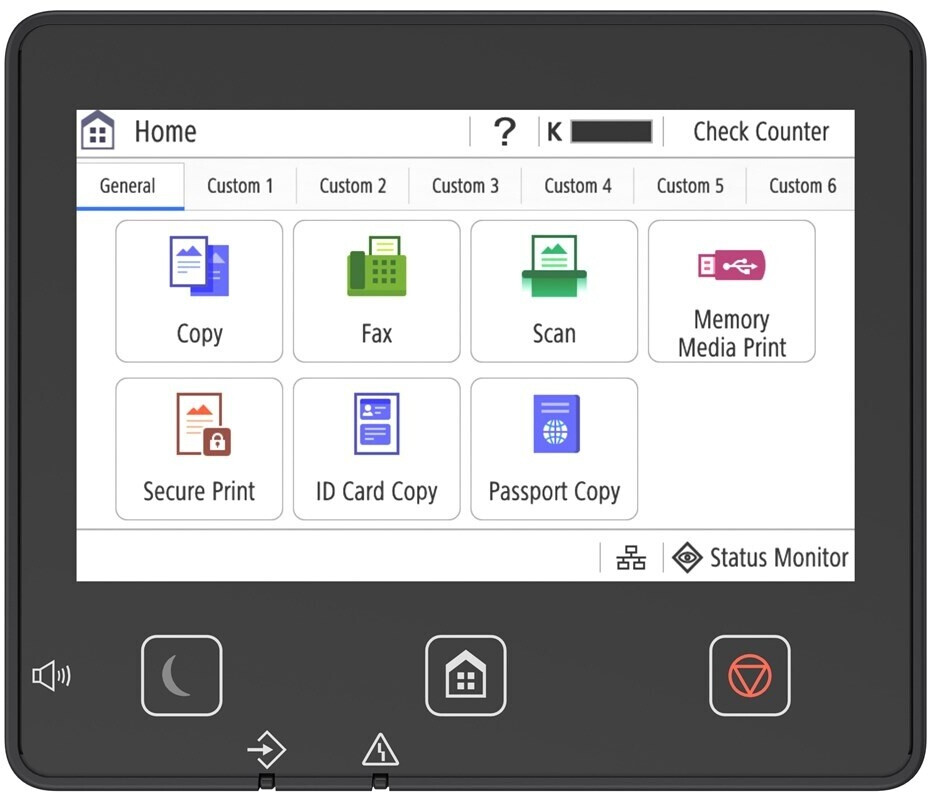
Task: Open the Custom 4 tab
Action: coord(578,186)
